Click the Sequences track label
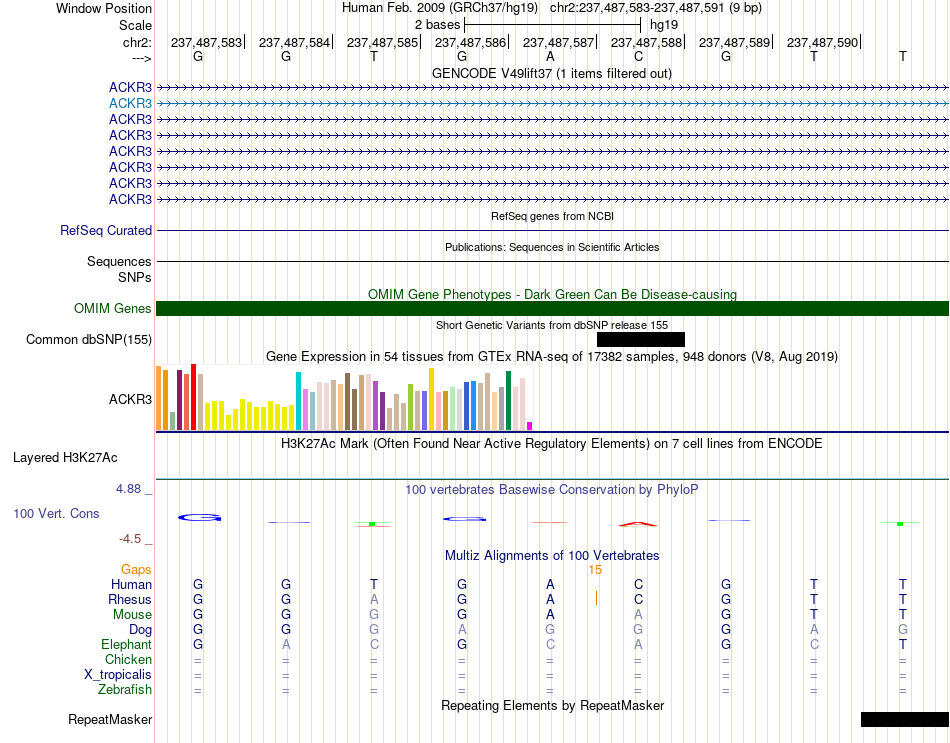950x743 pixels. coord(119,261)
